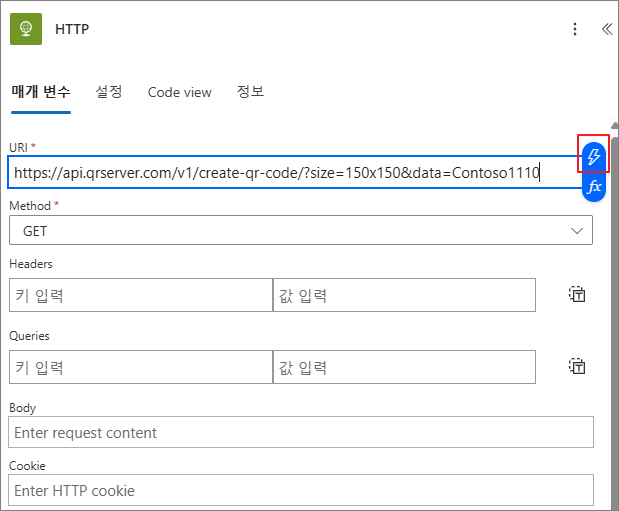
Task: Focus the Headers key input field
Action: [x=141, y=295]
